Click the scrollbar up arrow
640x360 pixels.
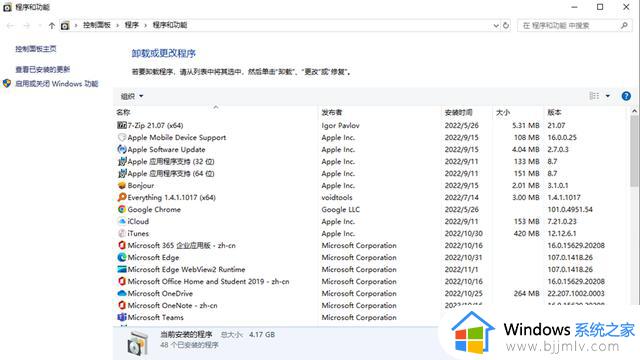[634, 111]
